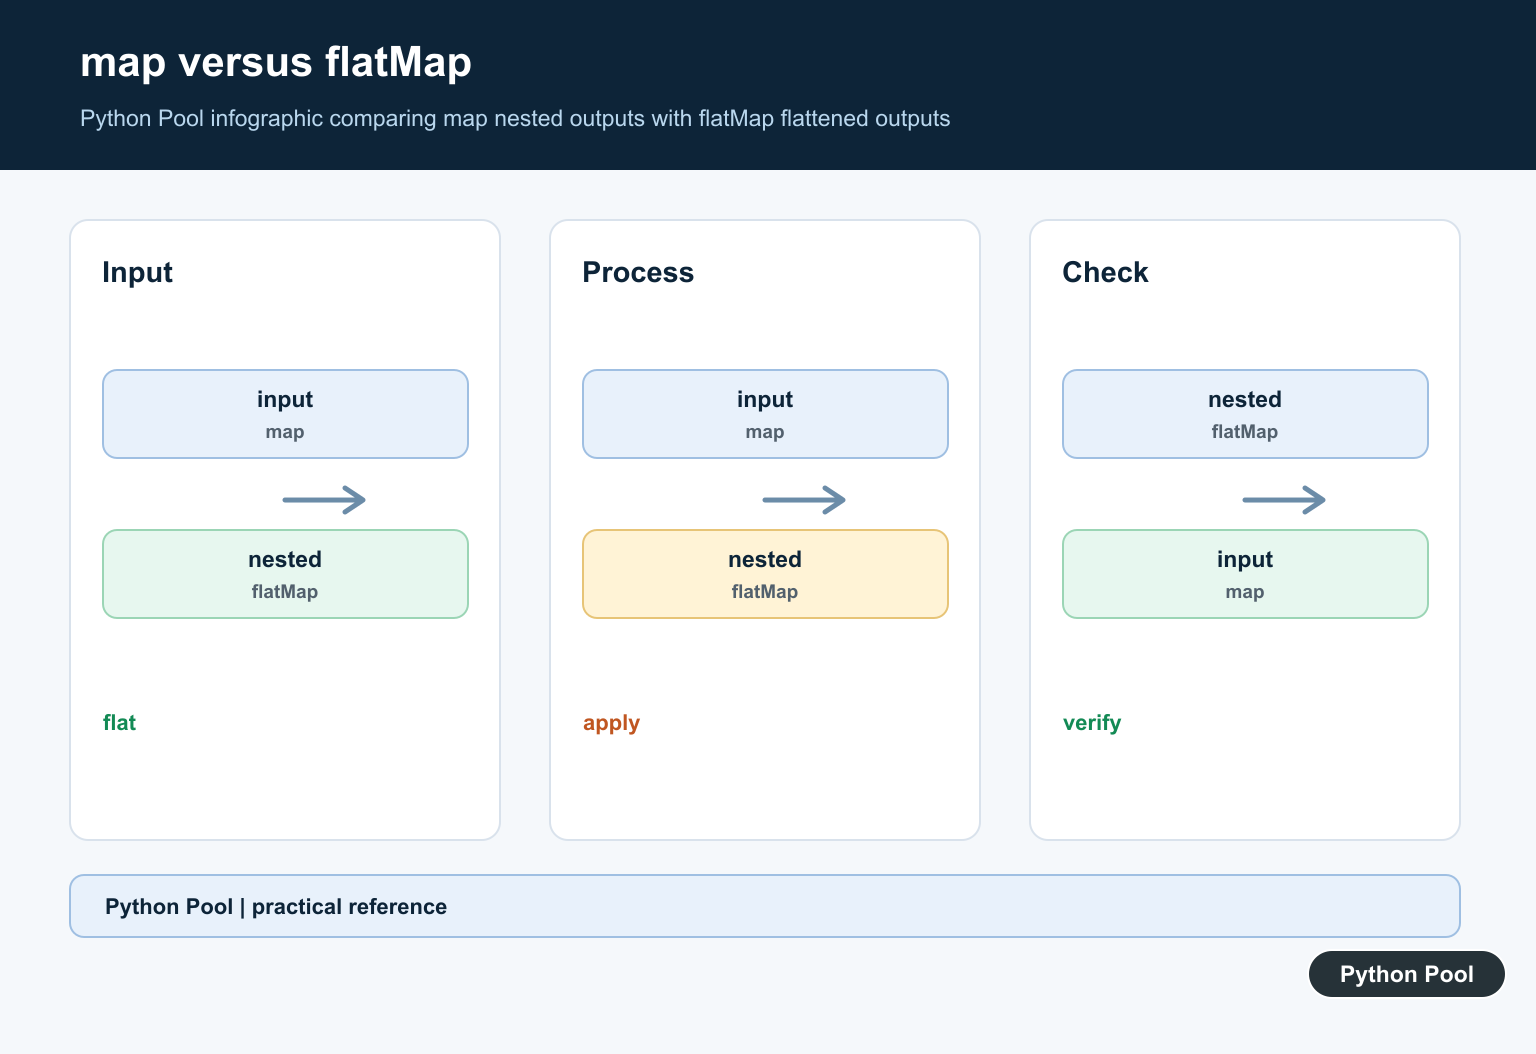Select the 'Check' card heading
Screen dimensions: 1536x1054
click(x=1105, y=272)
